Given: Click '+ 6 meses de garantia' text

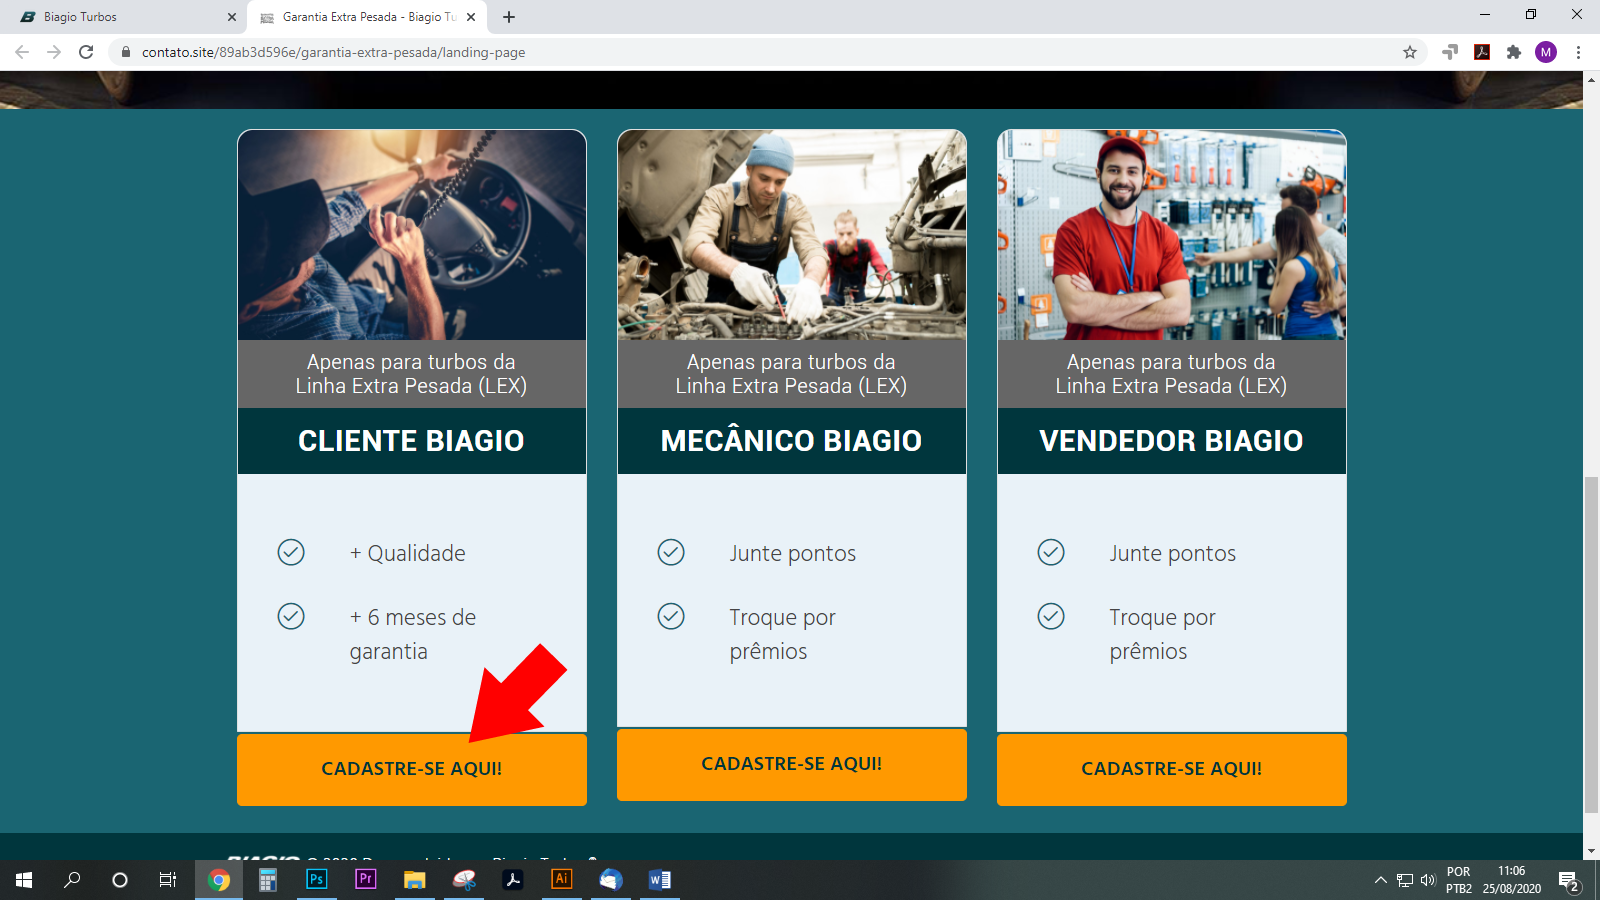Looking at the screenshot, I should tap(413, 634).
